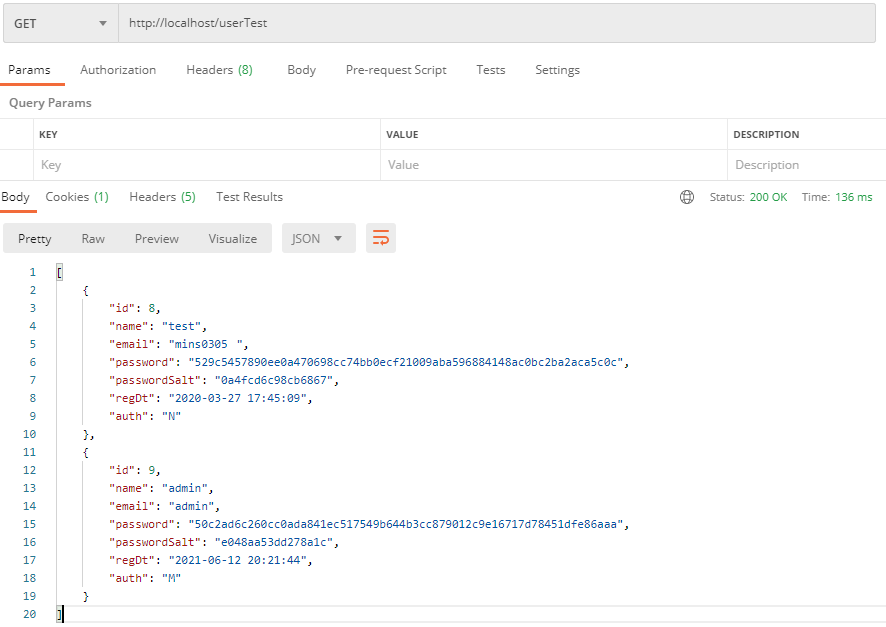The height and width of the screenshot is (627, 886).
Task: Open the Cookies (1) tab
Action: (x=77, y=197)
